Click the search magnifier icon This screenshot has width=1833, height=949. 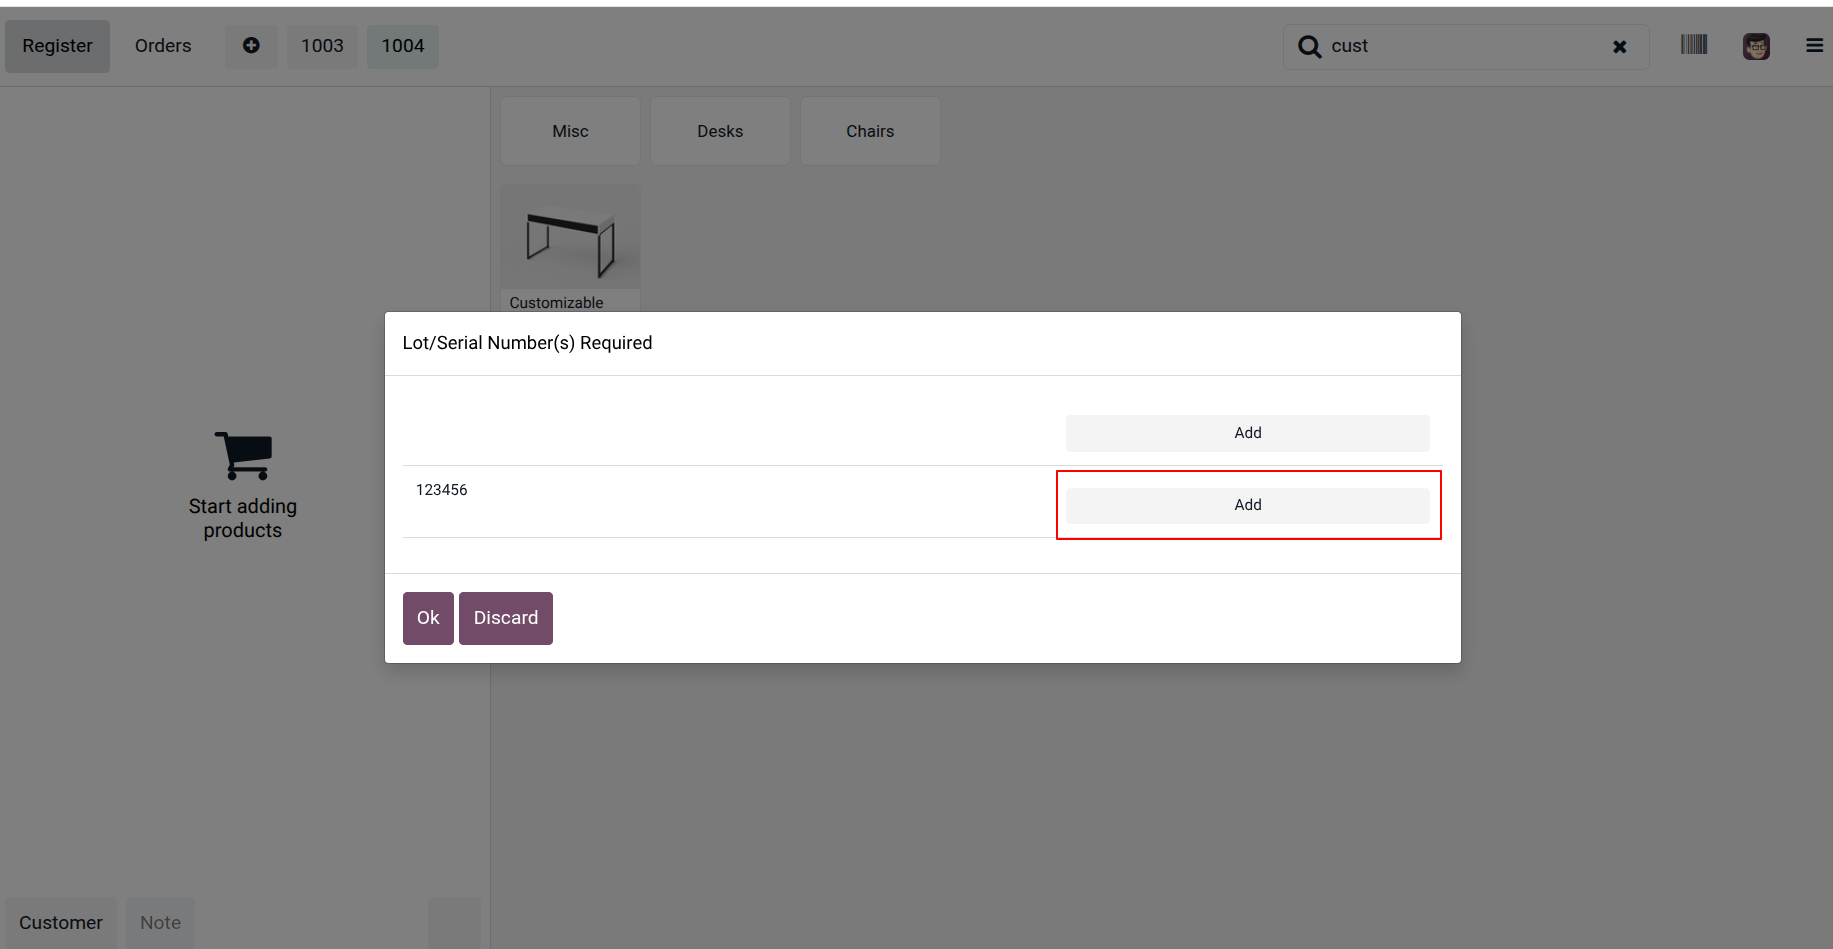coord(1309,47)
